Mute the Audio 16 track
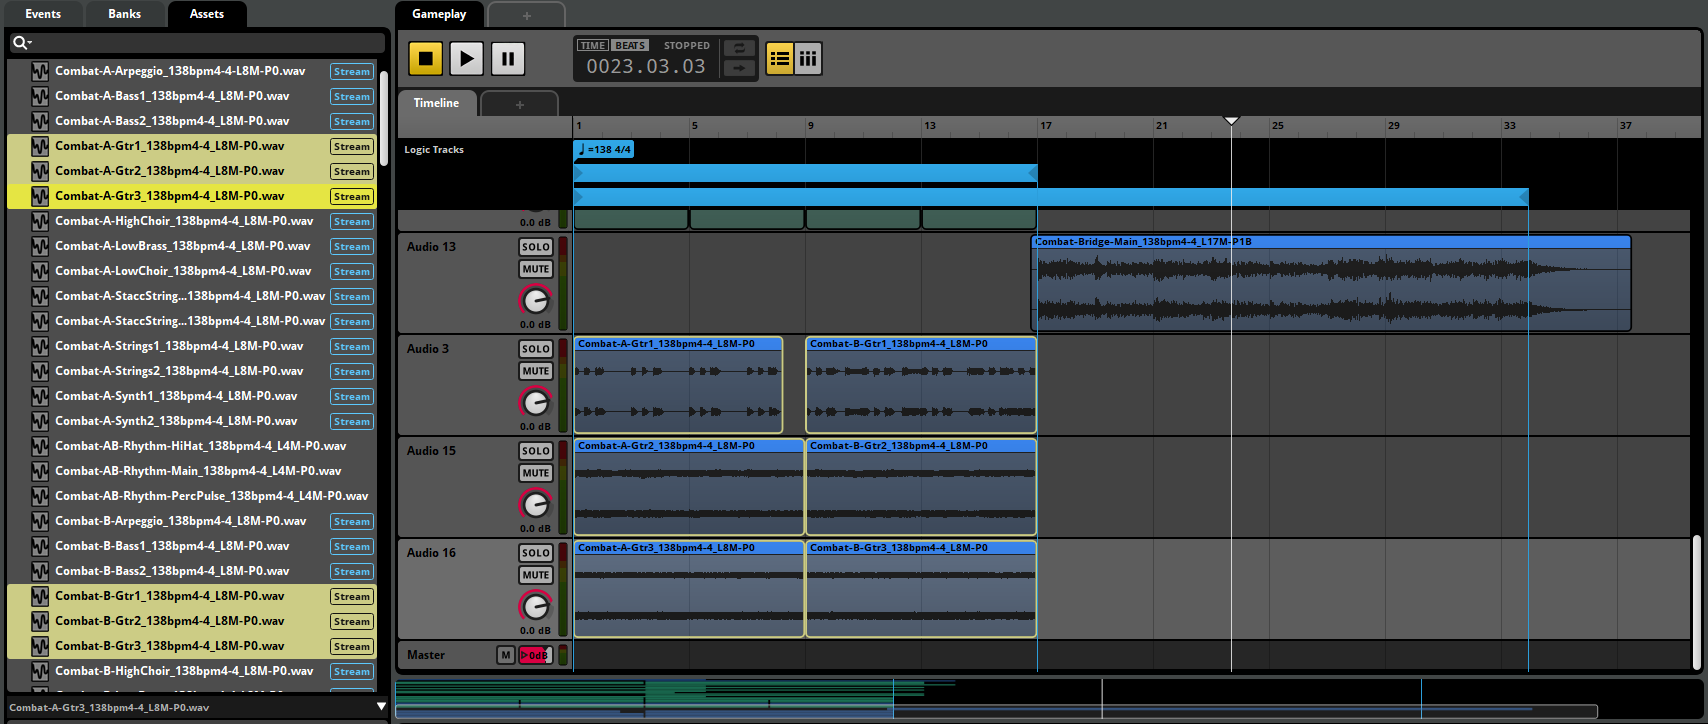1708x724 pixels. (x=536, y=575)
